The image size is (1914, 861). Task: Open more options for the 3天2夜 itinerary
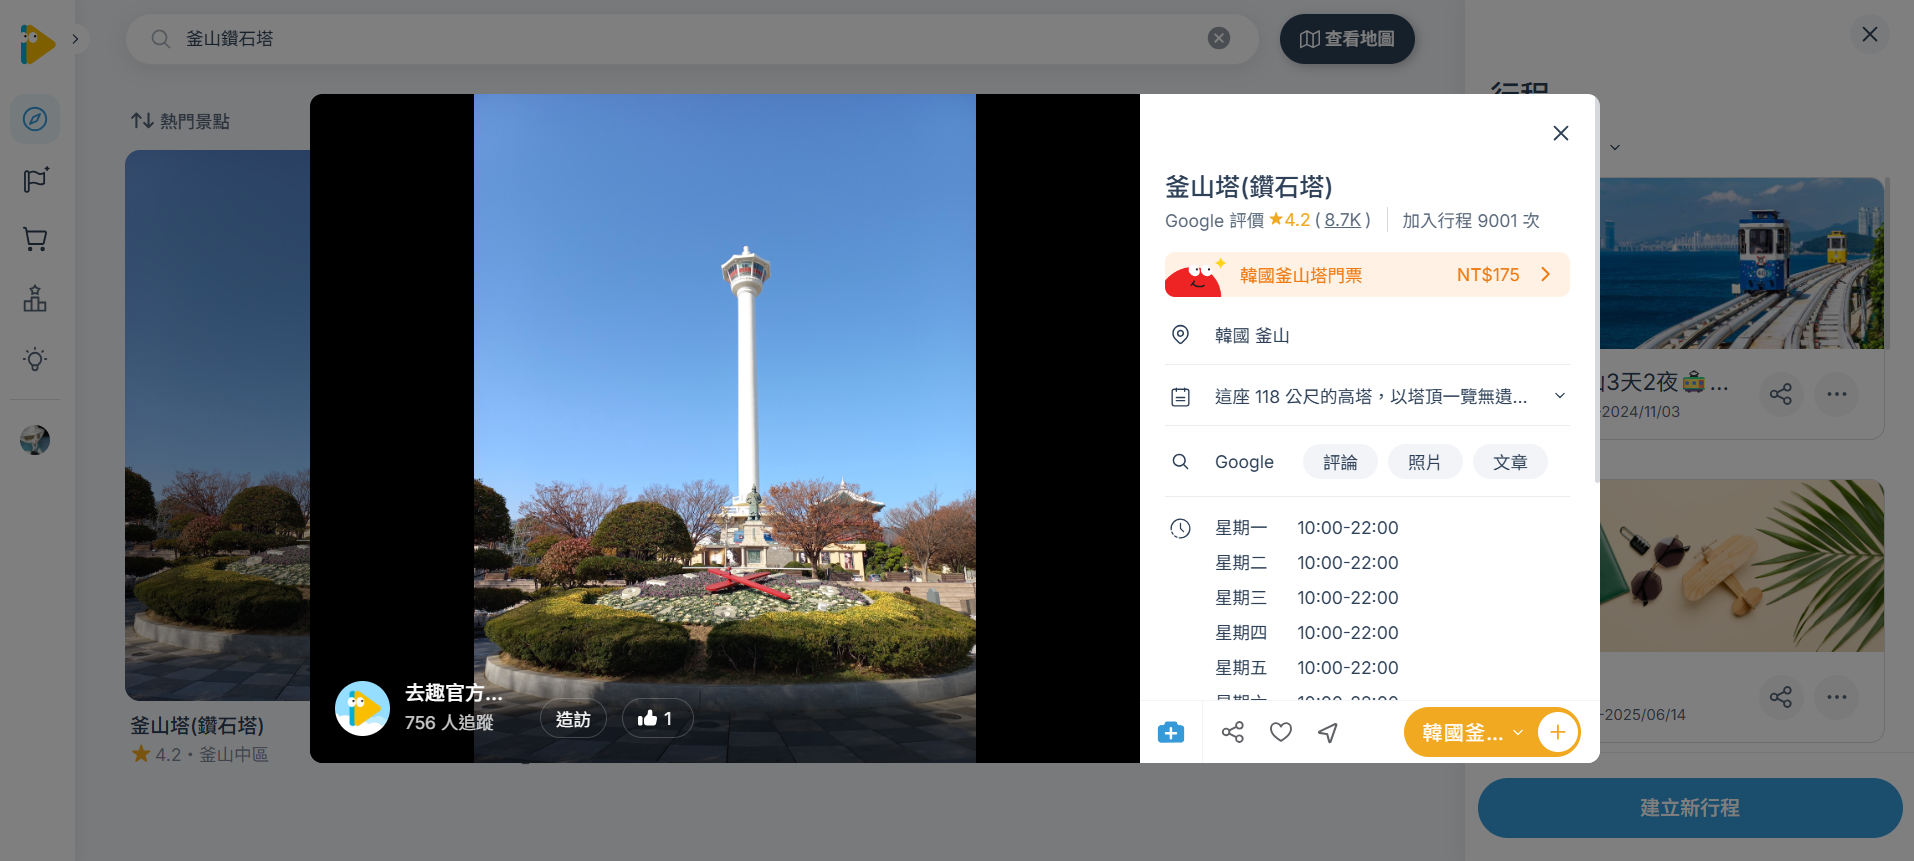[1837, 394]
